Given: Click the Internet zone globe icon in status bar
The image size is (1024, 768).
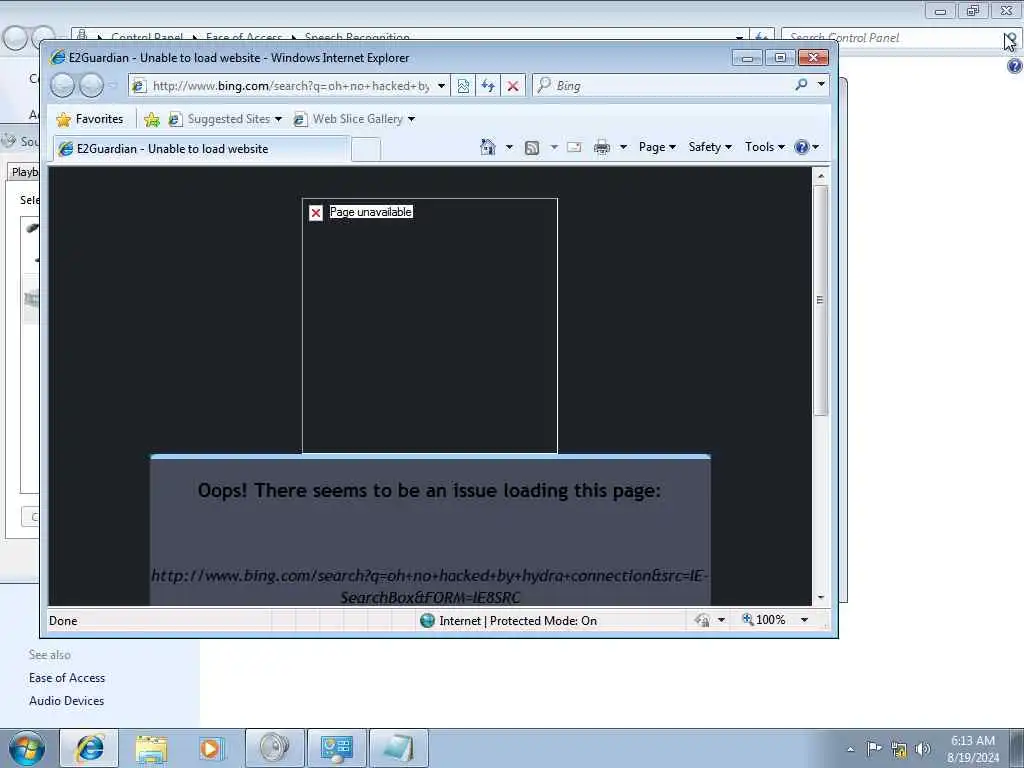Looking at the screenshot, I should coord(427,620).
